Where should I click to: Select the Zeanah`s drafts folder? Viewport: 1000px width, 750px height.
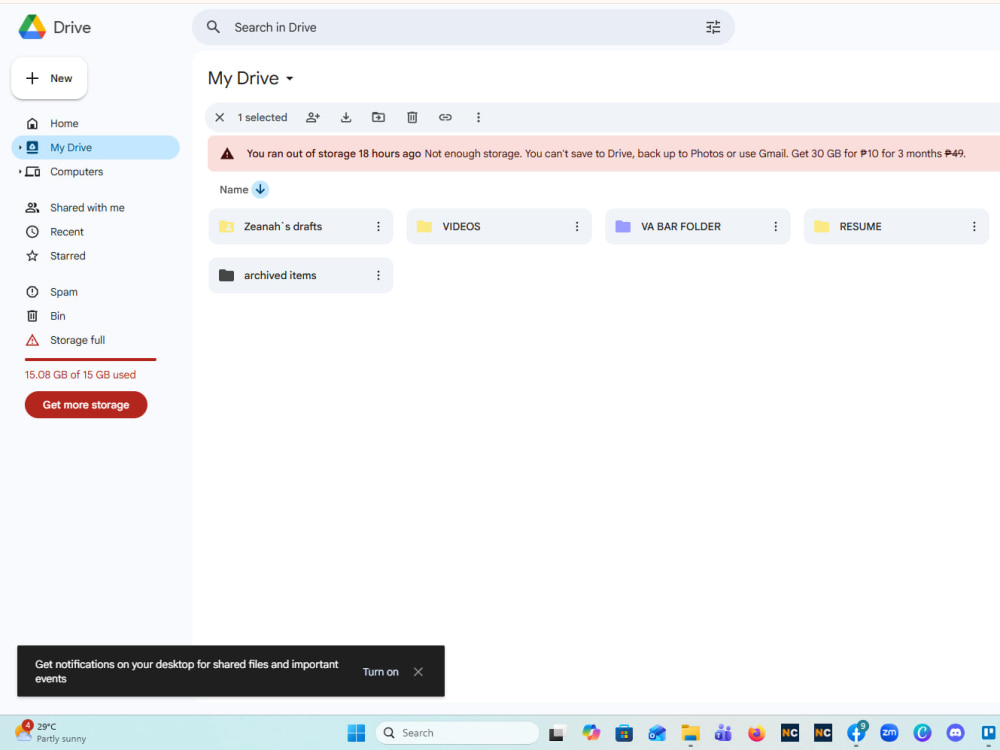(300, 226)
